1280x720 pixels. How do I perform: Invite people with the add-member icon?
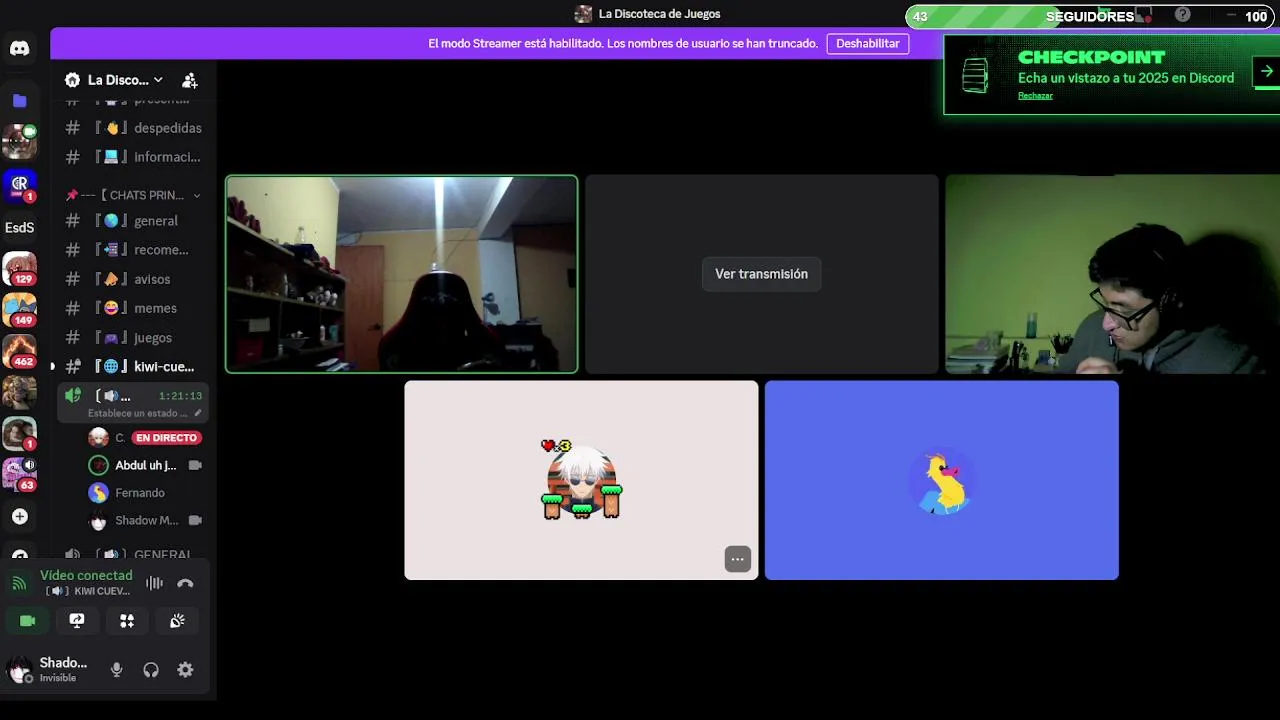[190, 80]
